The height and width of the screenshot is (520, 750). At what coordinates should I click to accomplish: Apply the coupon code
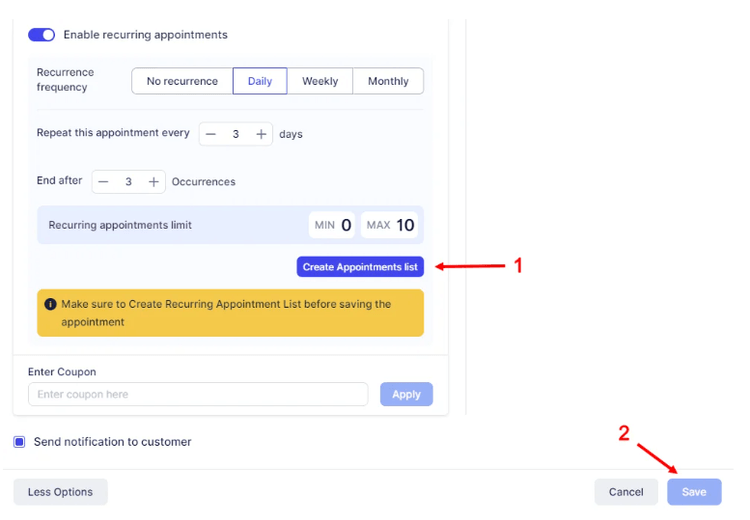pyautogui.click(x=407, y=394)
